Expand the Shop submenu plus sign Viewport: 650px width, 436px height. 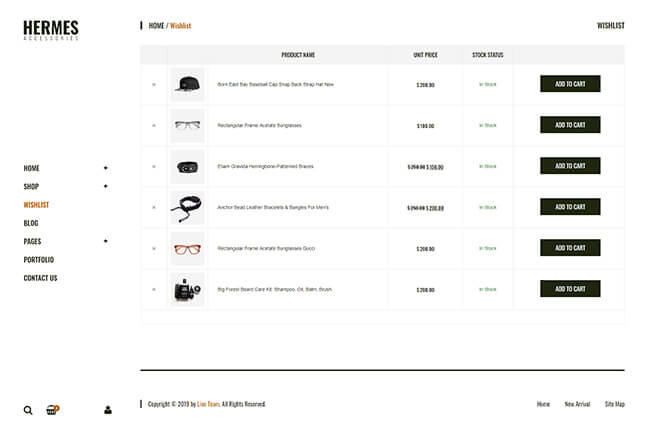tap(105, 186)
